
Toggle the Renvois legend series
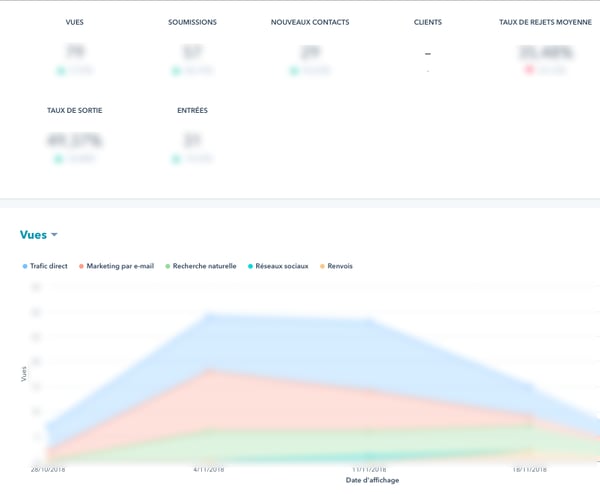[x=336, y=266]
